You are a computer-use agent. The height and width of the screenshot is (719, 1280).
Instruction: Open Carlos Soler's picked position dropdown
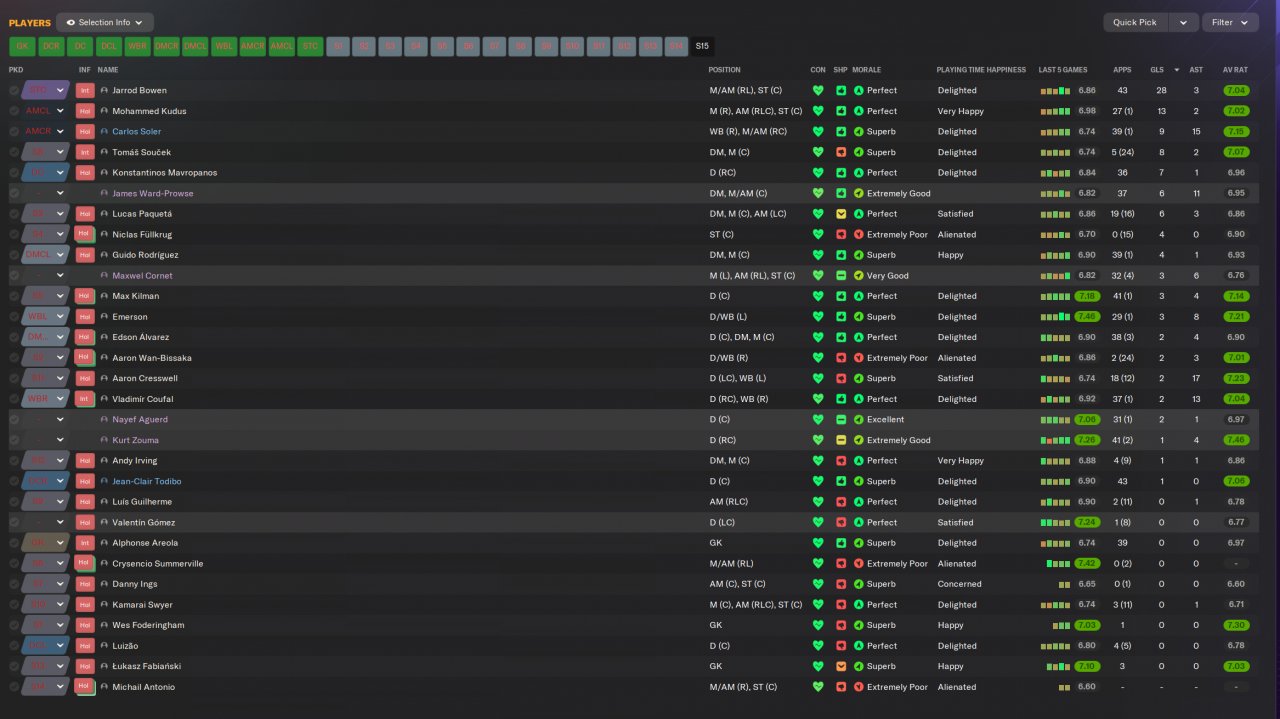(46, 131)
